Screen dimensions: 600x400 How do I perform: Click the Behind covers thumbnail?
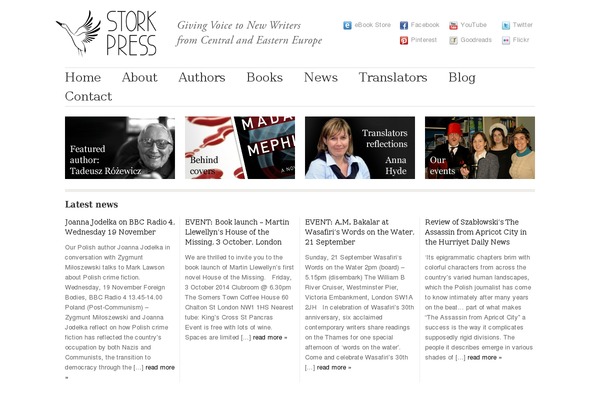[x=240, y=147]
